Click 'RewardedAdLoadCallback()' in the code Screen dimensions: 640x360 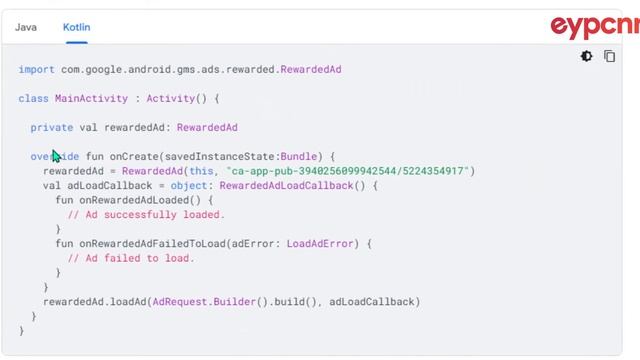tap(292, 185)
